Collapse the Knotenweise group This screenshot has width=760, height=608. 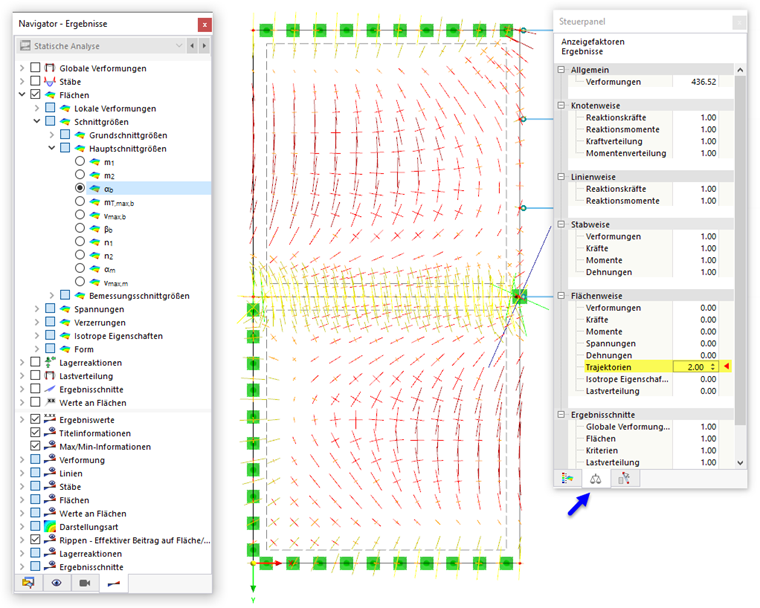[x=561, y=105]
